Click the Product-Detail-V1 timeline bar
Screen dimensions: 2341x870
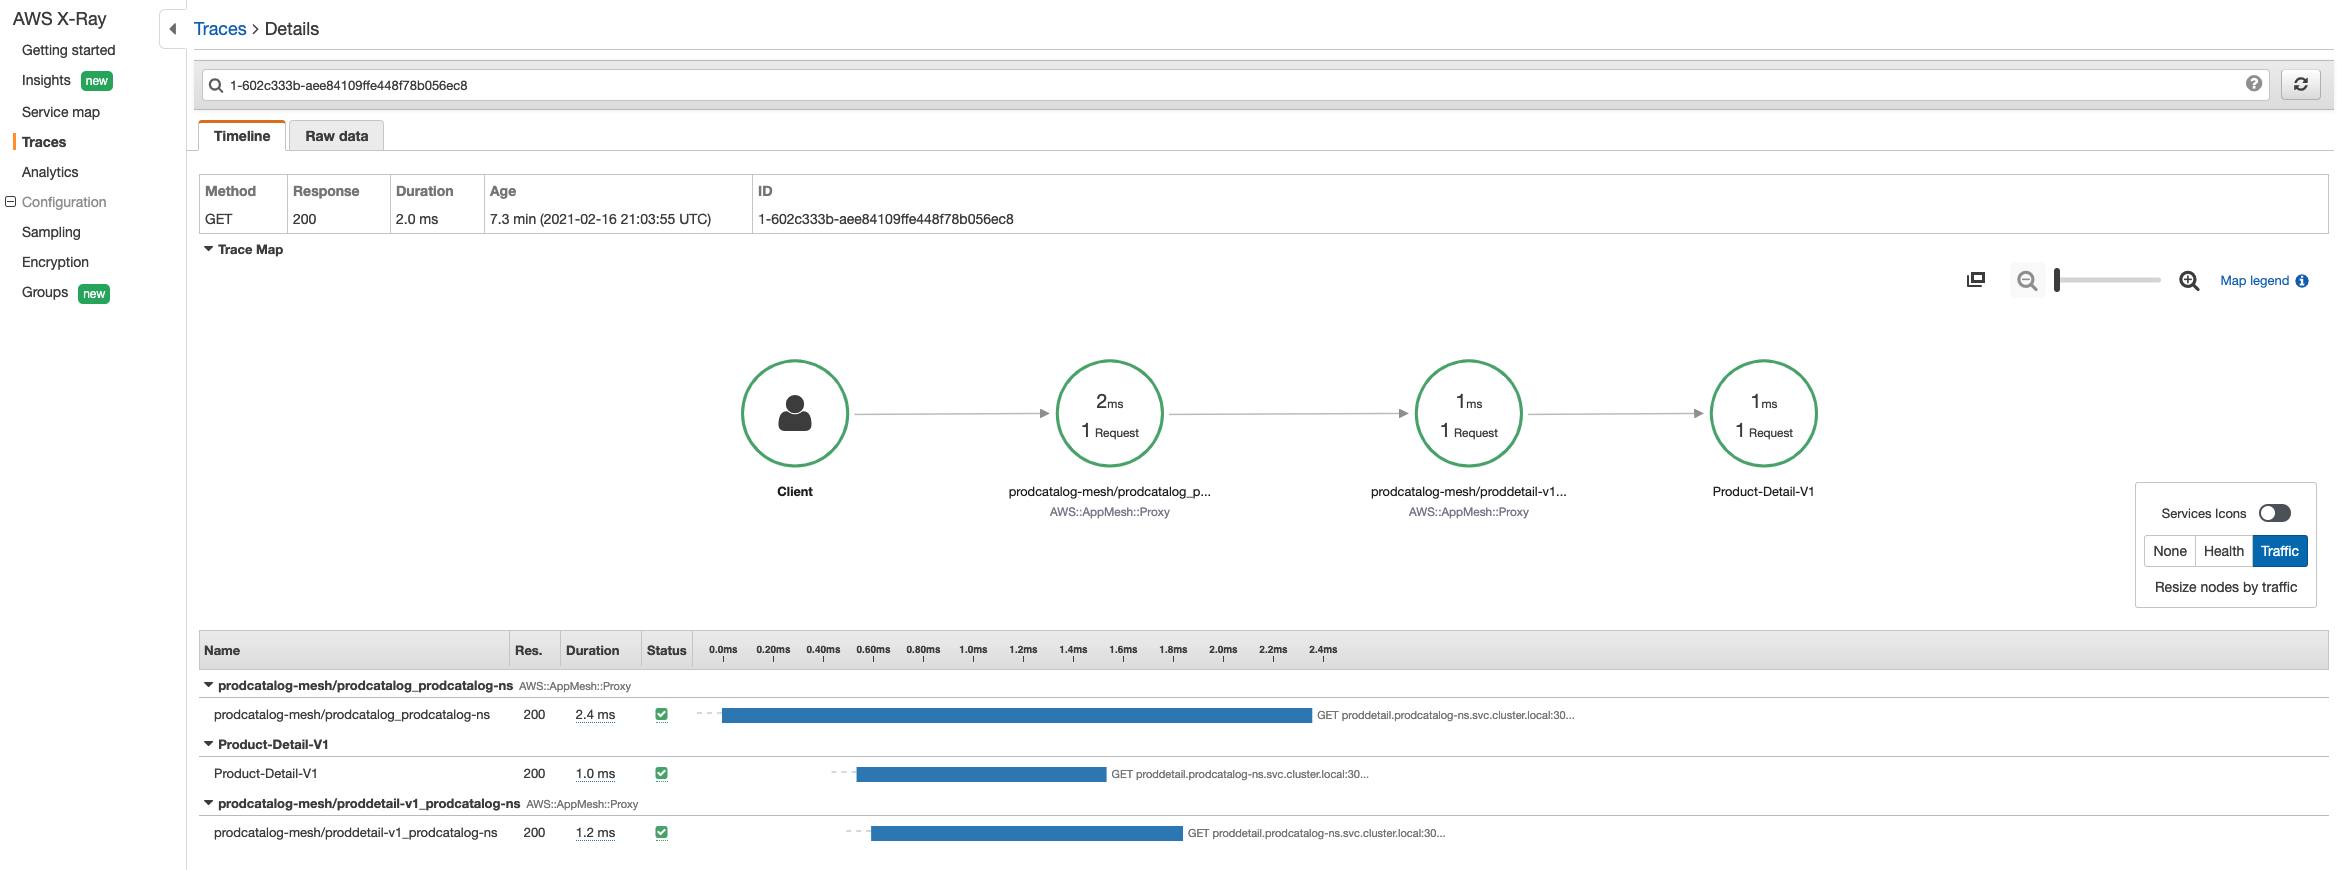(981, 774)
